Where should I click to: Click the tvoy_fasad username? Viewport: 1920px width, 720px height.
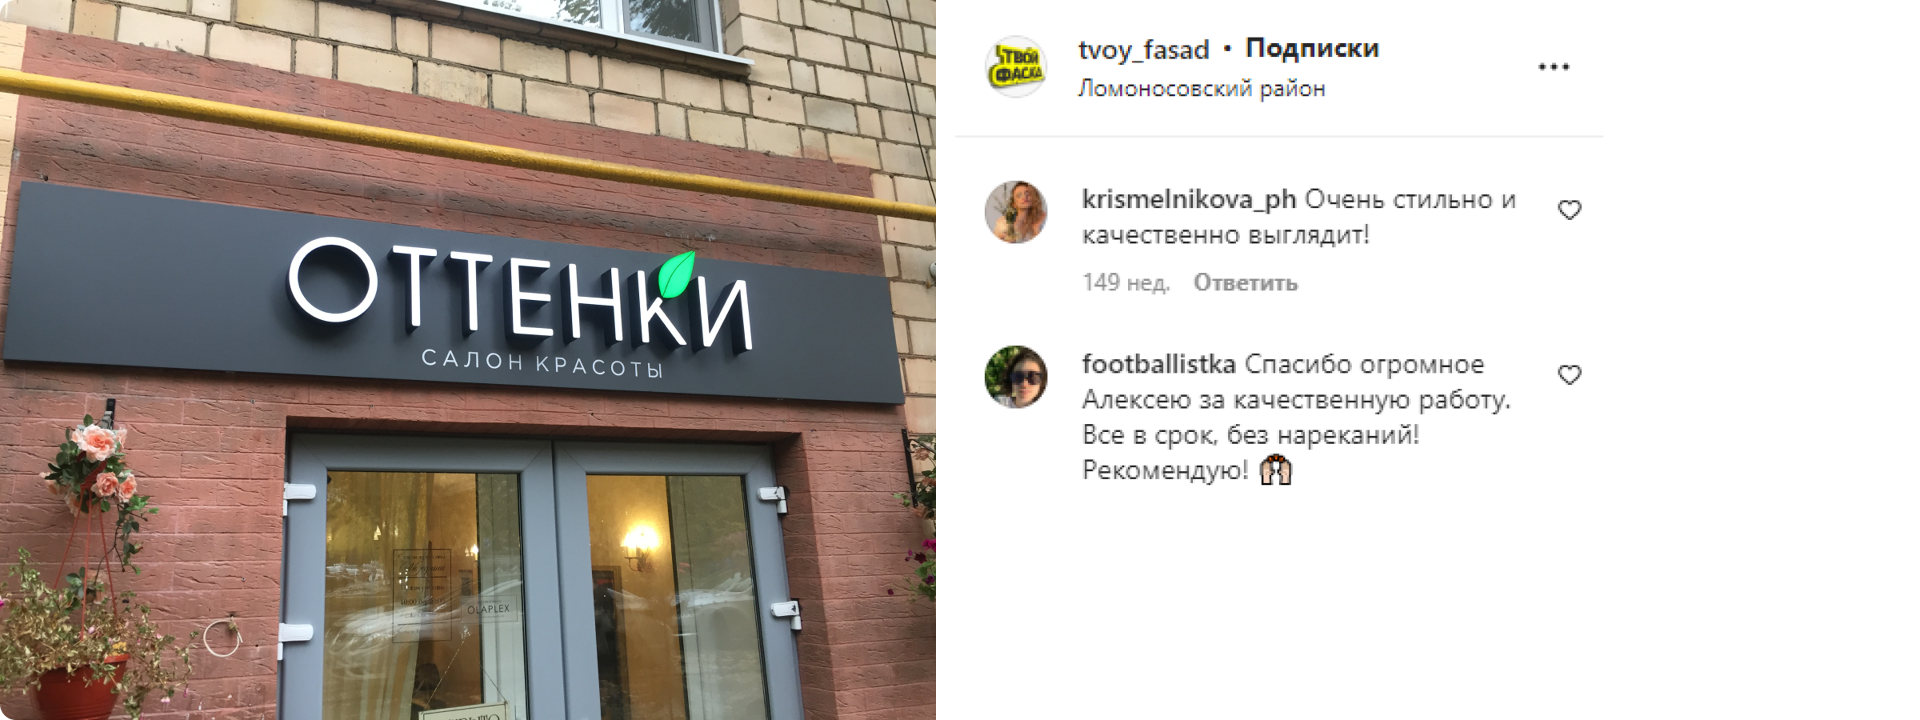tap(1143, 49)
